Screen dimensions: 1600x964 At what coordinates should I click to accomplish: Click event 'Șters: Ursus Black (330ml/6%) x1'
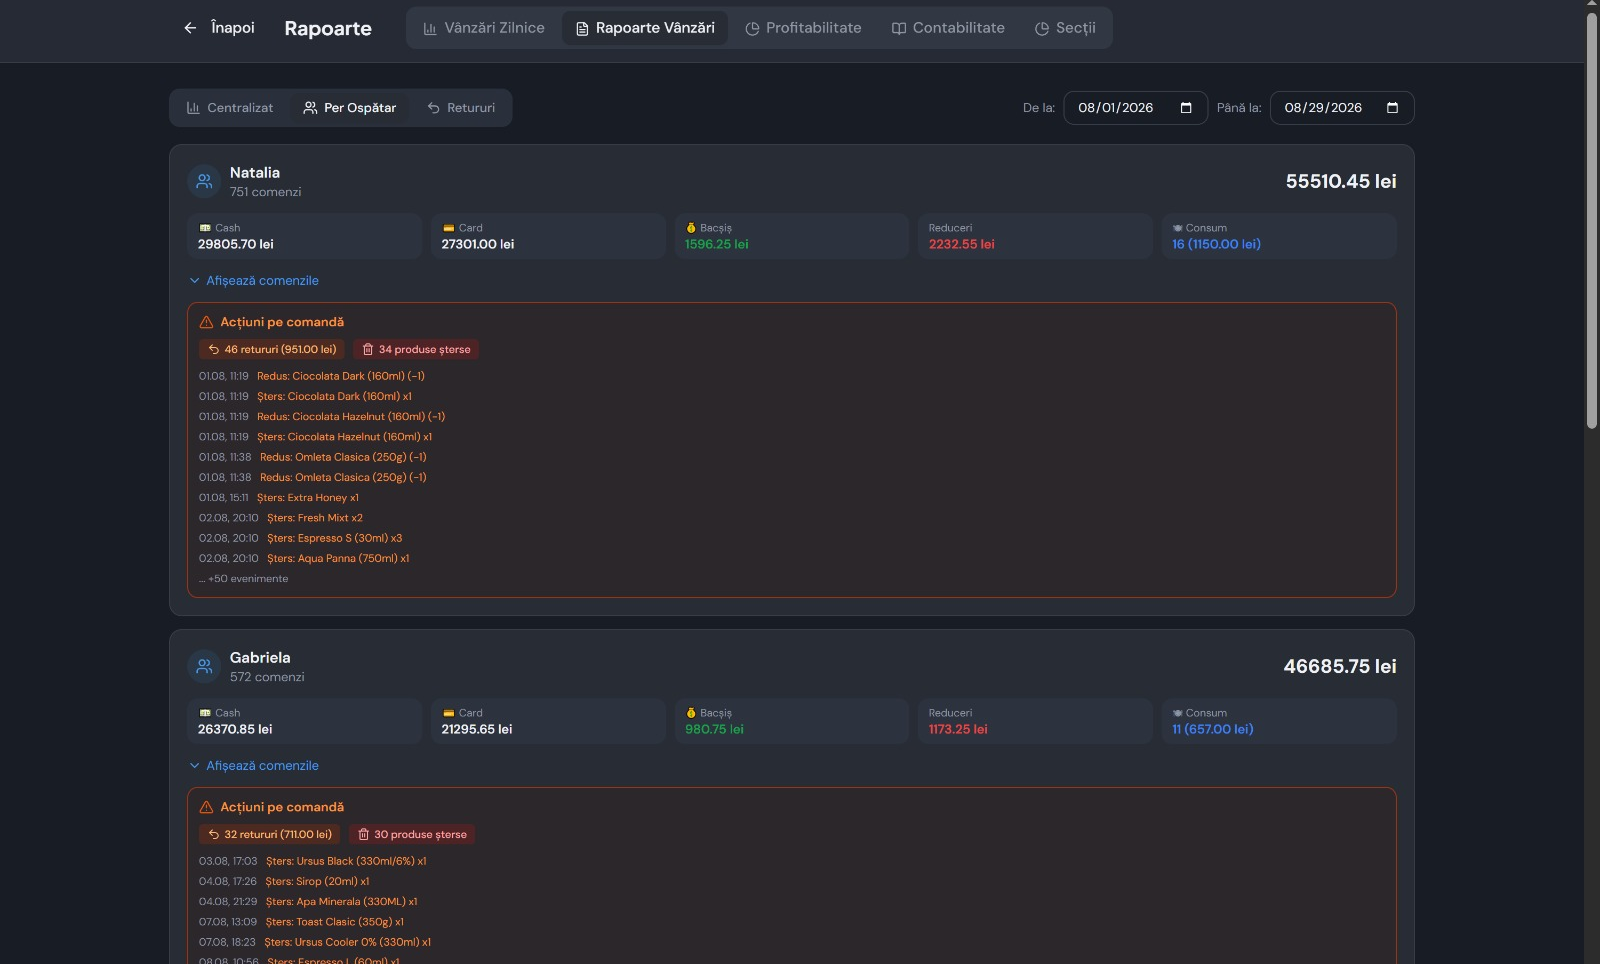pos(346,861)
